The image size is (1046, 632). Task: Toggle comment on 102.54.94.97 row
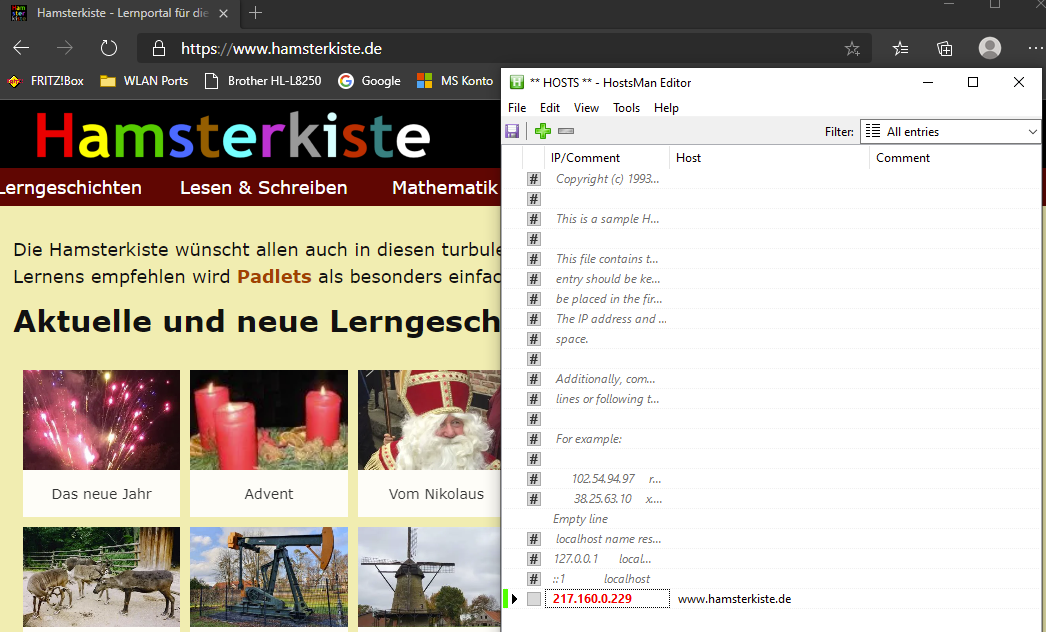[534, 479]
